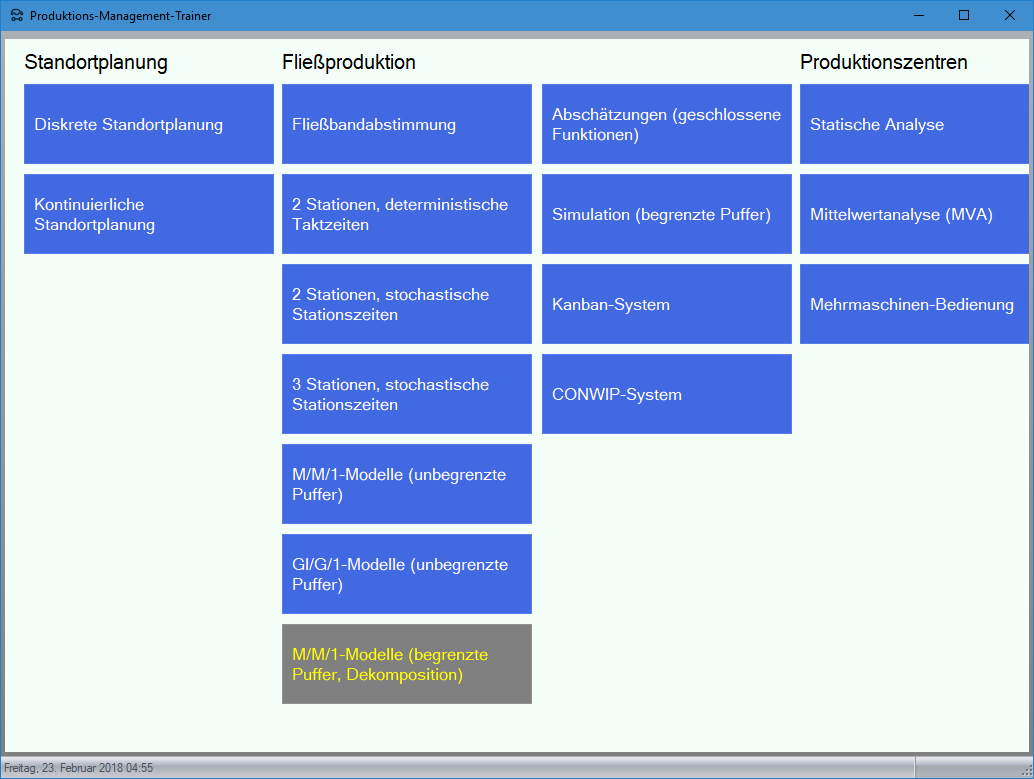Minimize the Produktions-Management-Trainer window
The width and height of the screenshot is (1034, 779).
tap(918, 15)
